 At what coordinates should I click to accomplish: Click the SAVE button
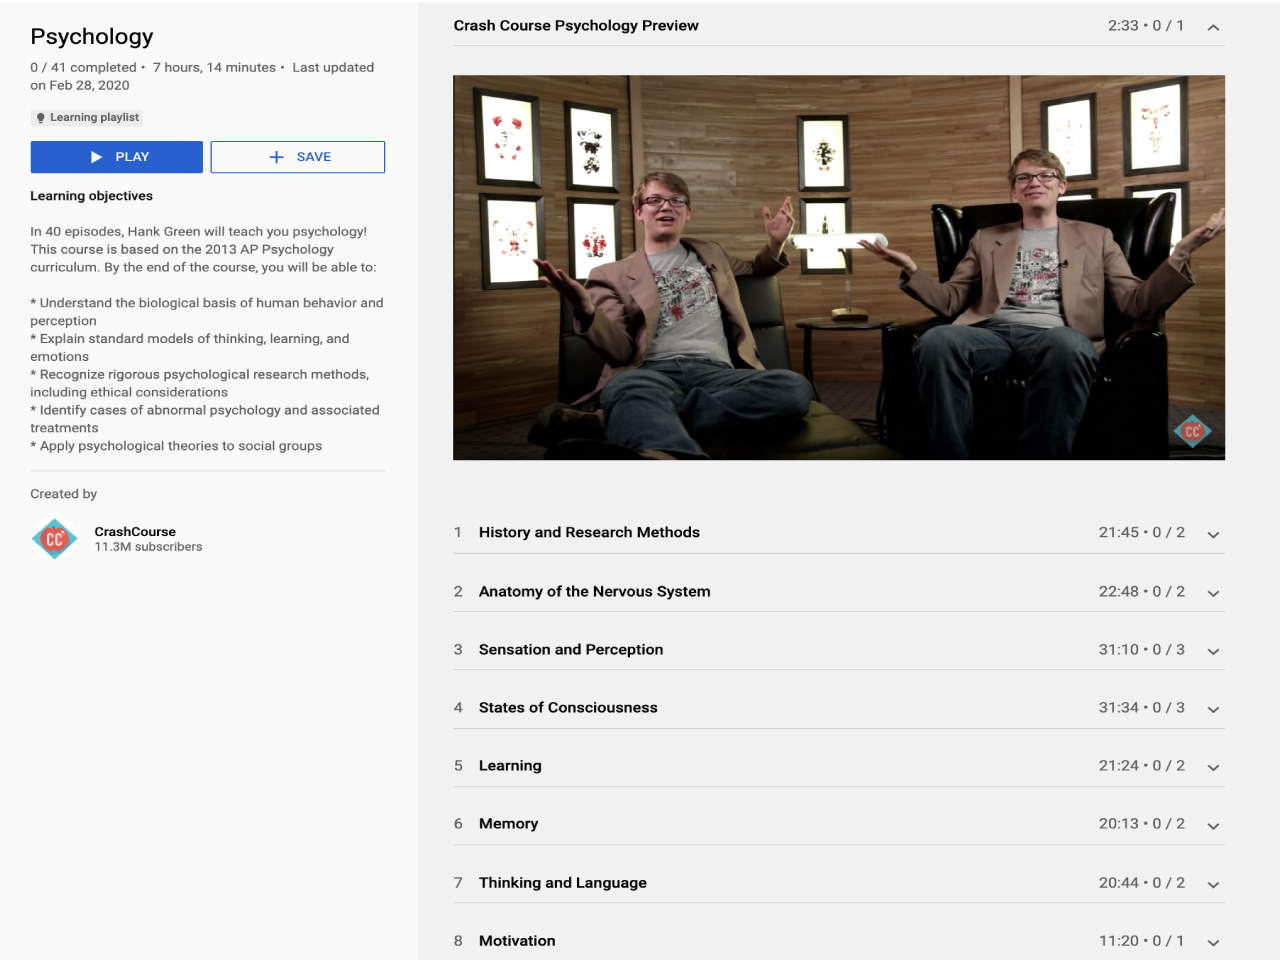coord(298,157)
